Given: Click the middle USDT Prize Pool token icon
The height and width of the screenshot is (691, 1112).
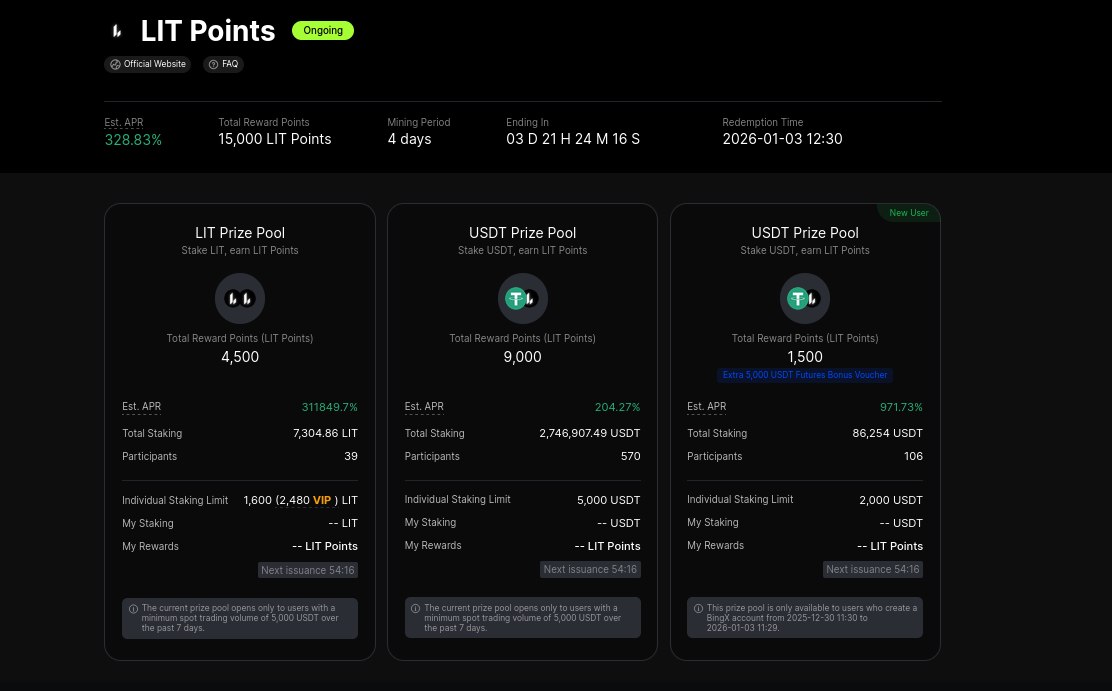Looking at the screenshot, I should 522,298.
